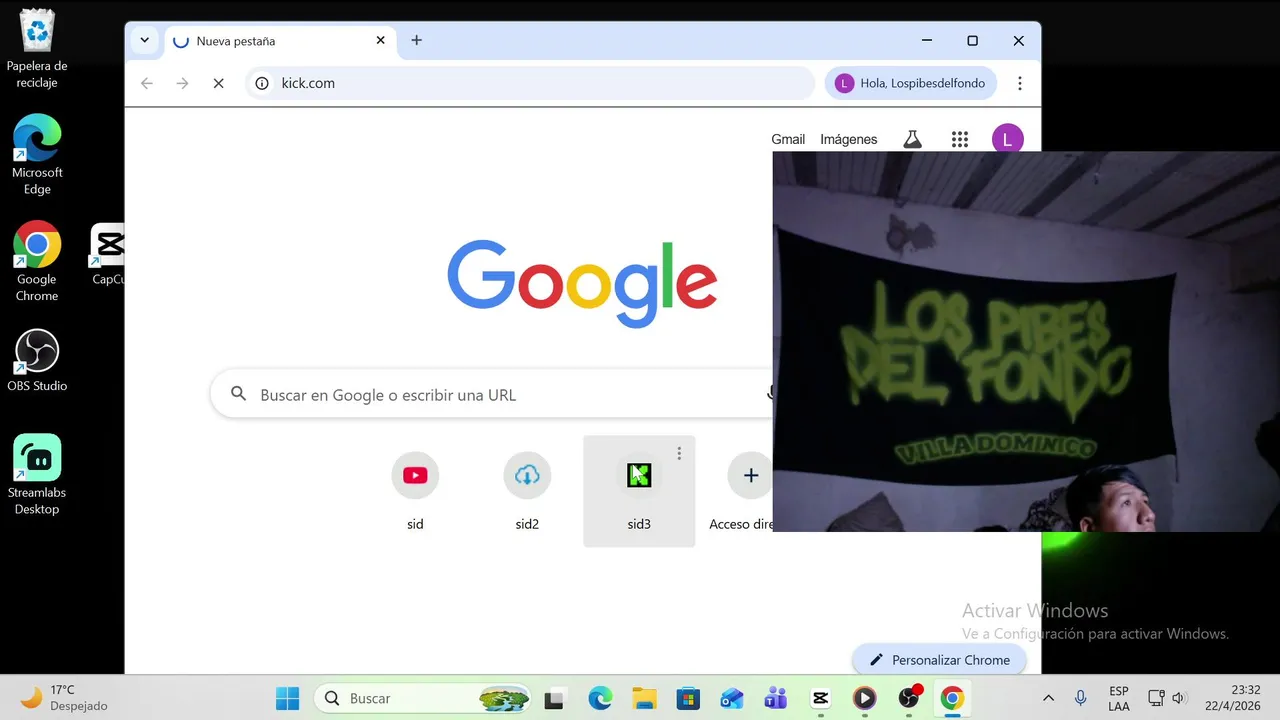Screen dimensions: 1280x720
Task: Open profile Hola, Lospibesdelfondo chip
Action: pyautogui.click(x=911, y=83)
